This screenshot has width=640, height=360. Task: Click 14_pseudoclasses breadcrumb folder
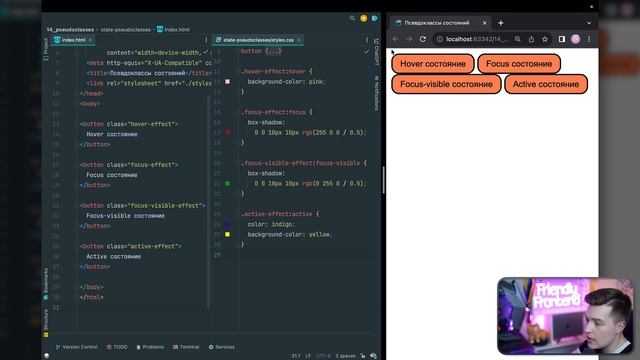(70, 29)
